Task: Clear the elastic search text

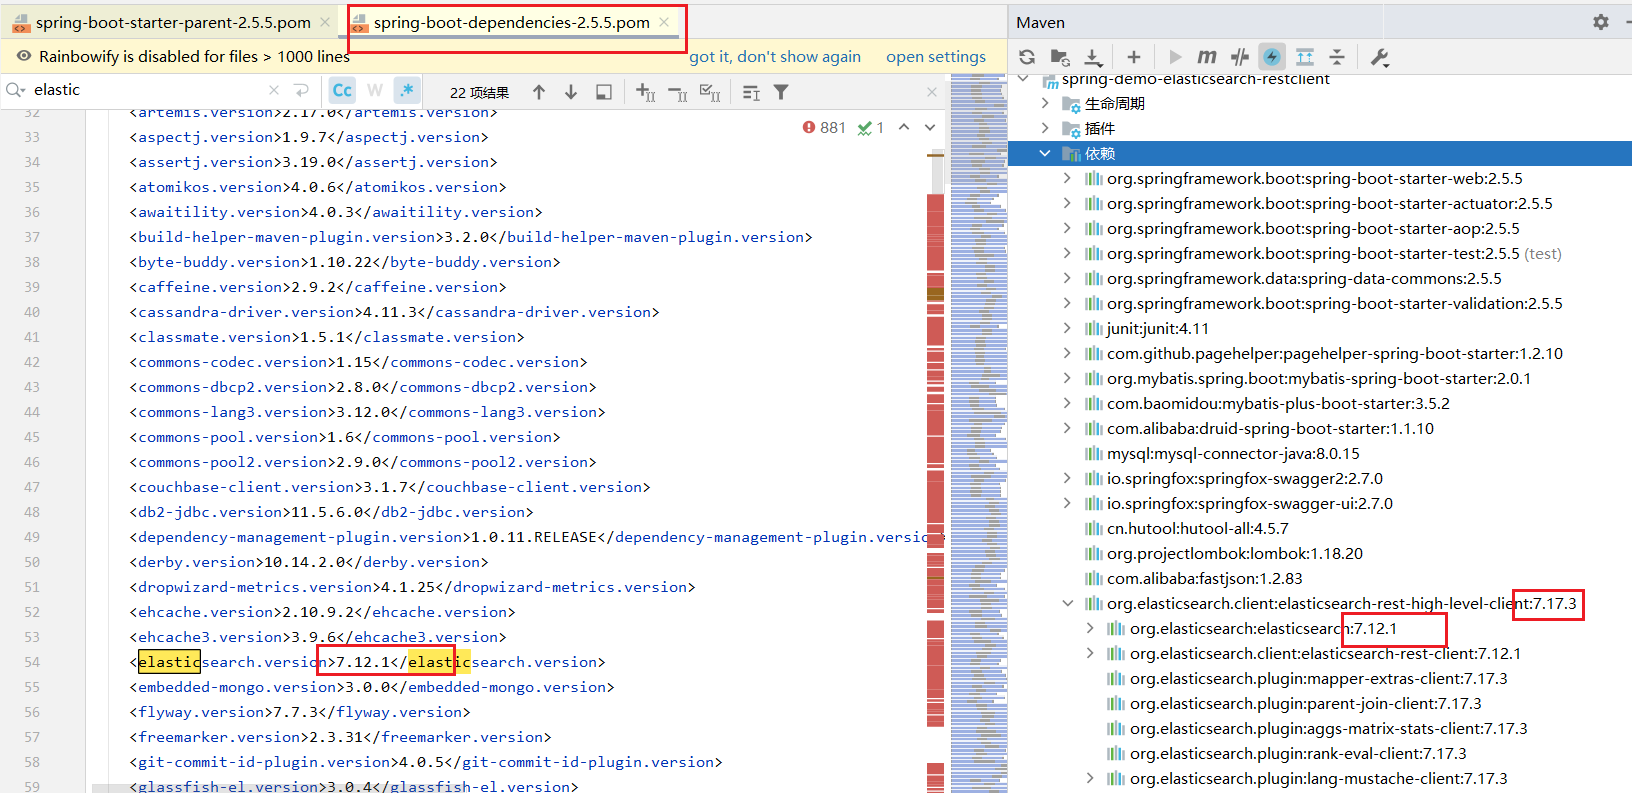Action: [274, 90]
